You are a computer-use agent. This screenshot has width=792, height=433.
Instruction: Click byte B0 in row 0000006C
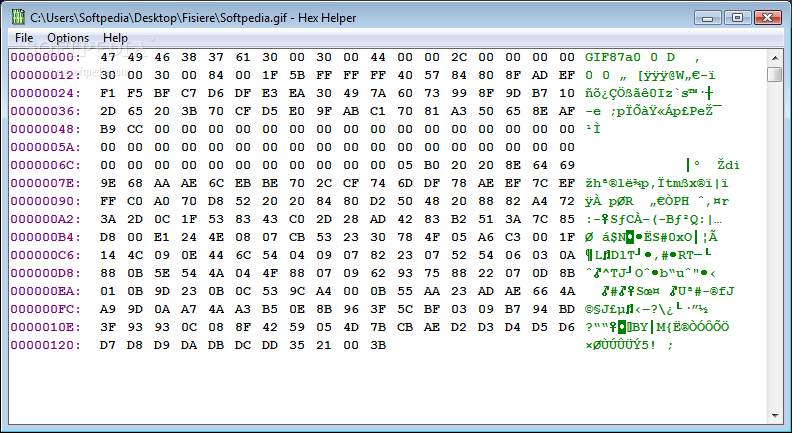coord(432,165)
